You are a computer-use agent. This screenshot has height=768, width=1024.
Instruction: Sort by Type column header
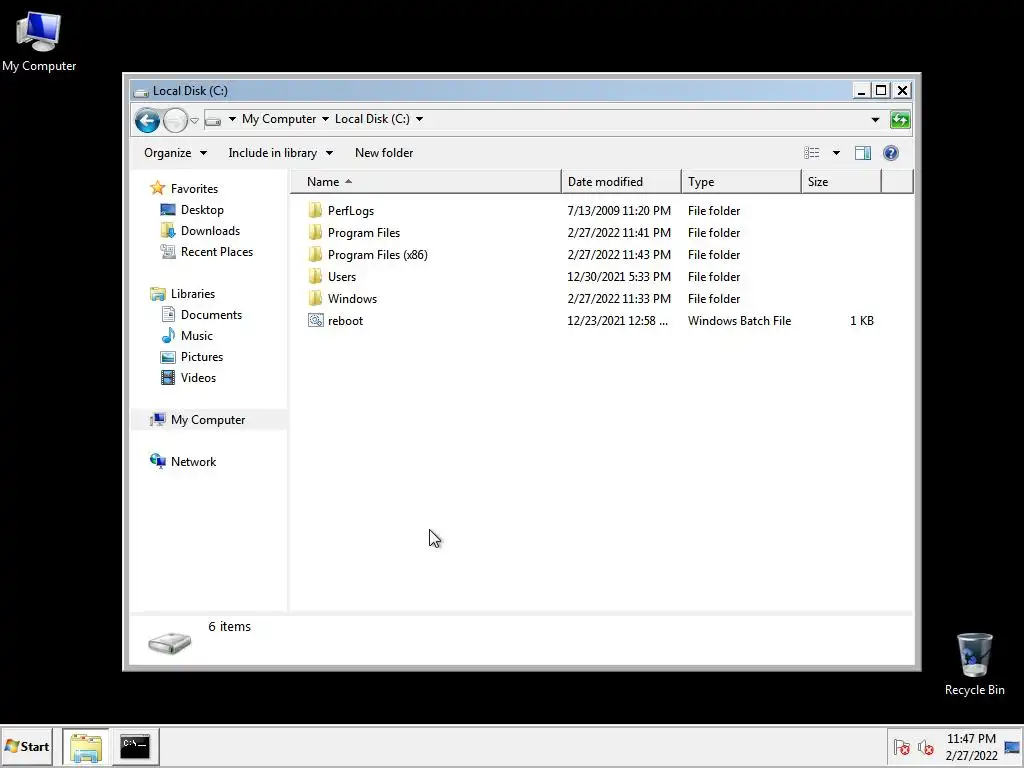pyautogui.click(x=741, y=182)
